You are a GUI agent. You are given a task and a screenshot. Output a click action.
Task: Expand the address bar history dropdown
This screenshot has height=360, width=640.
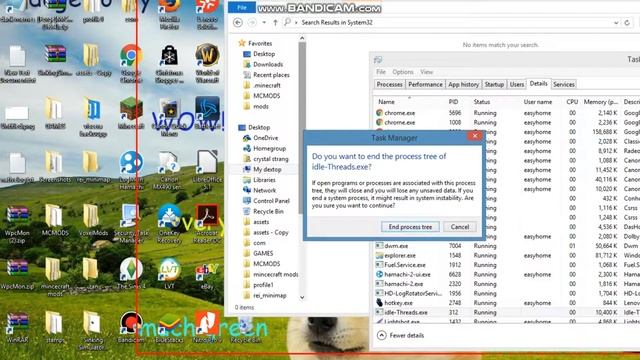click(x=616, y=23)
